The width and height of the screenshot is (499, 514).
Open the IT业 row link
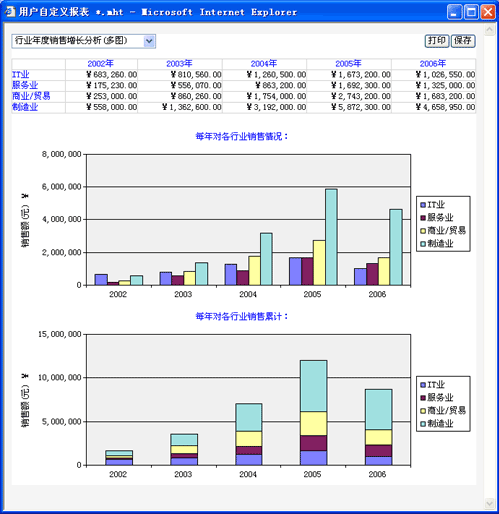coord(21,75)
